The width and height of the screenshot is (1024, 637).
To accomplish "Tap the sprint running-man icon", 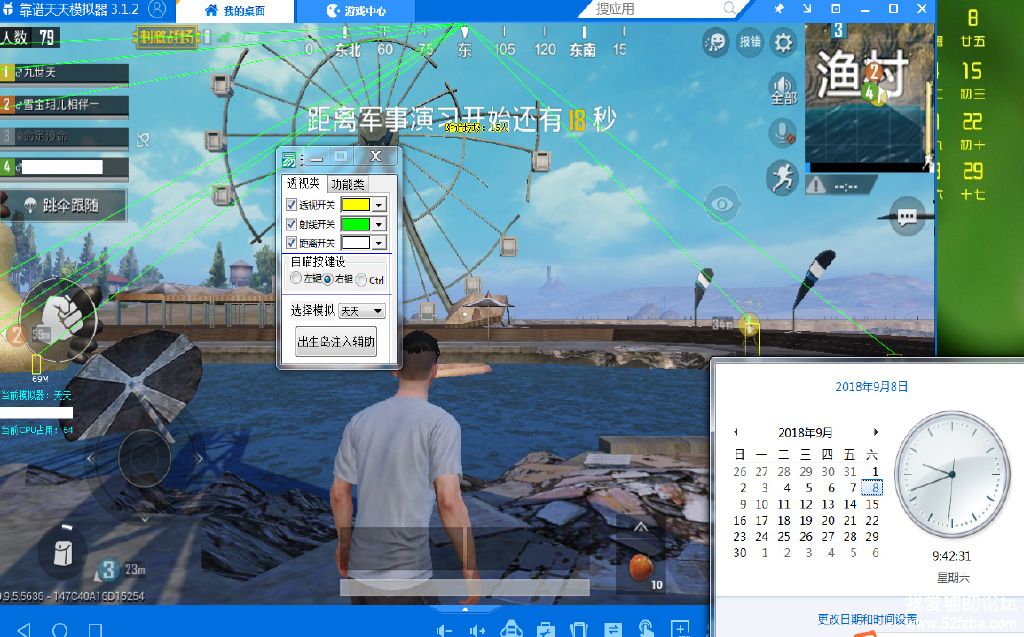I will pyautogui.click(x=782, y=176).
